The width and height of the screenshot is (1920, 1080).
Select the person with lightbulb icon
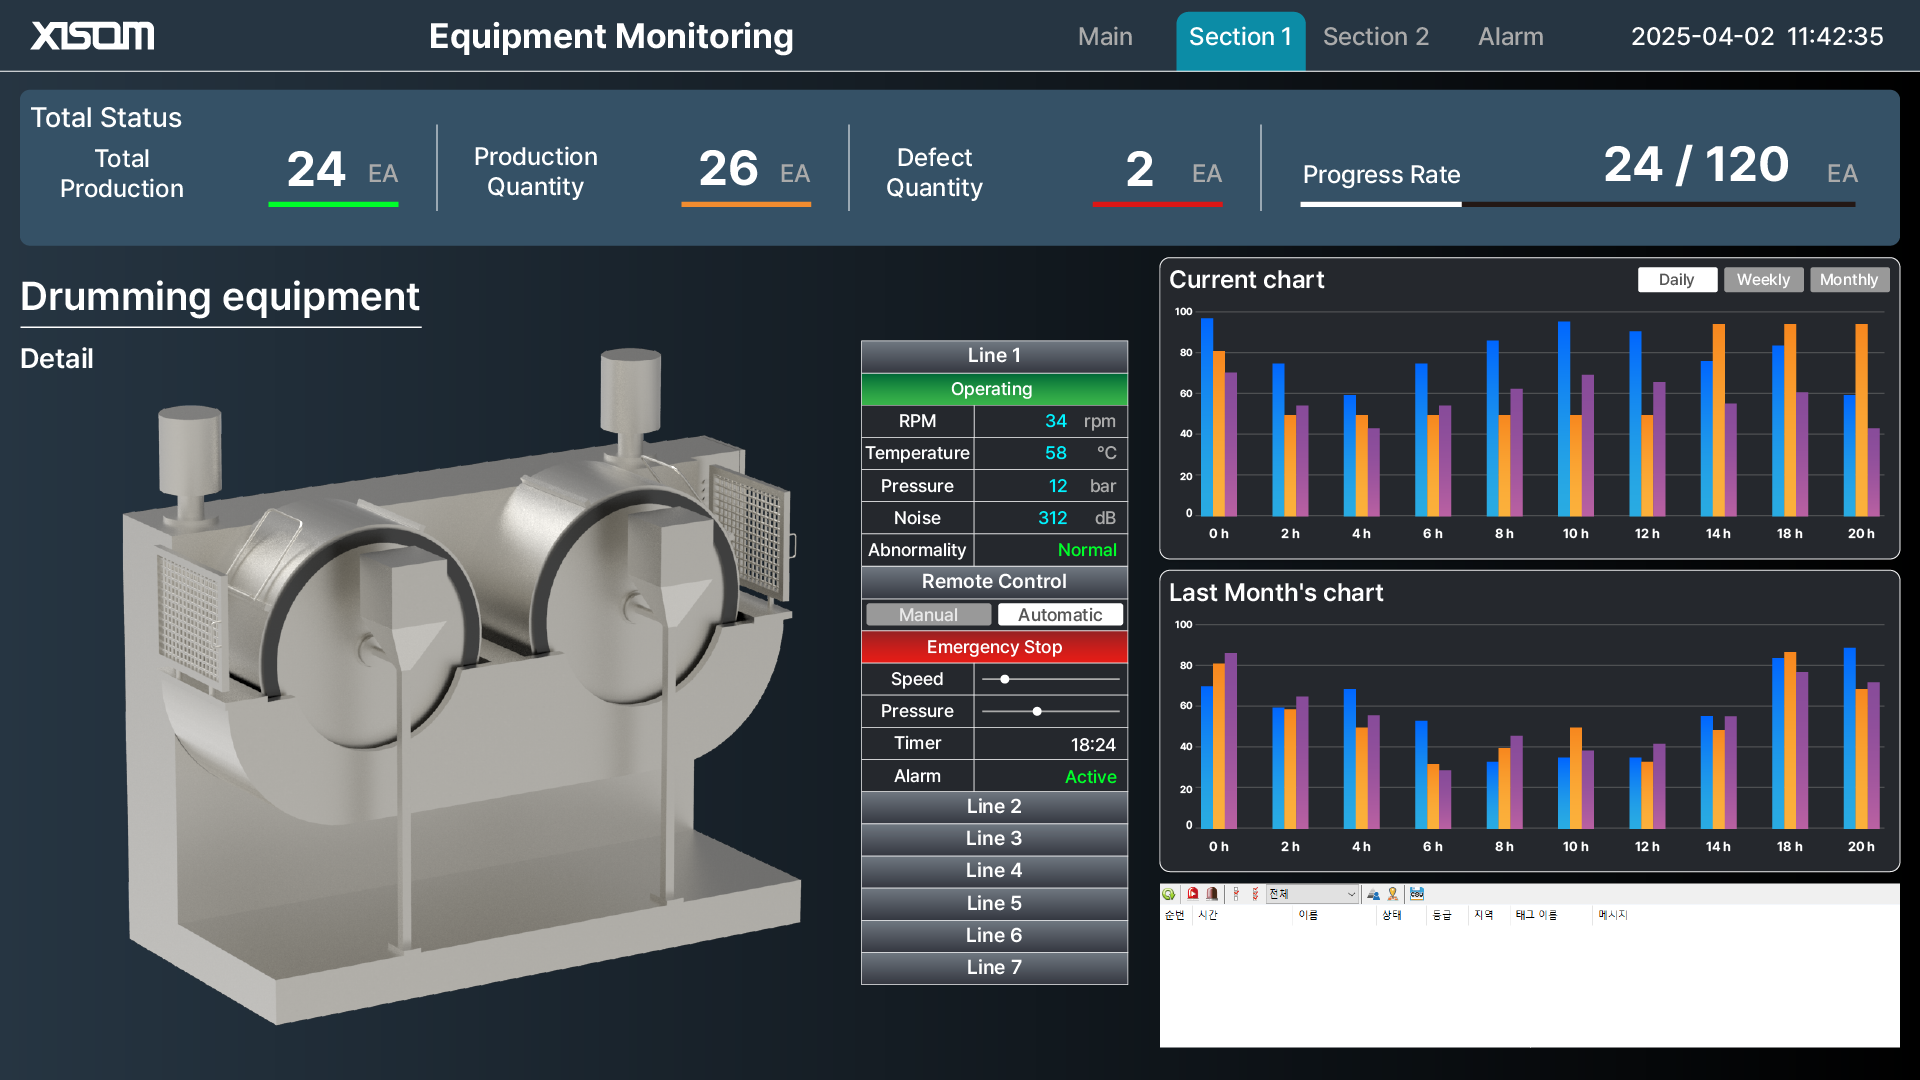pyautogui.click(x=1394, y=894)
